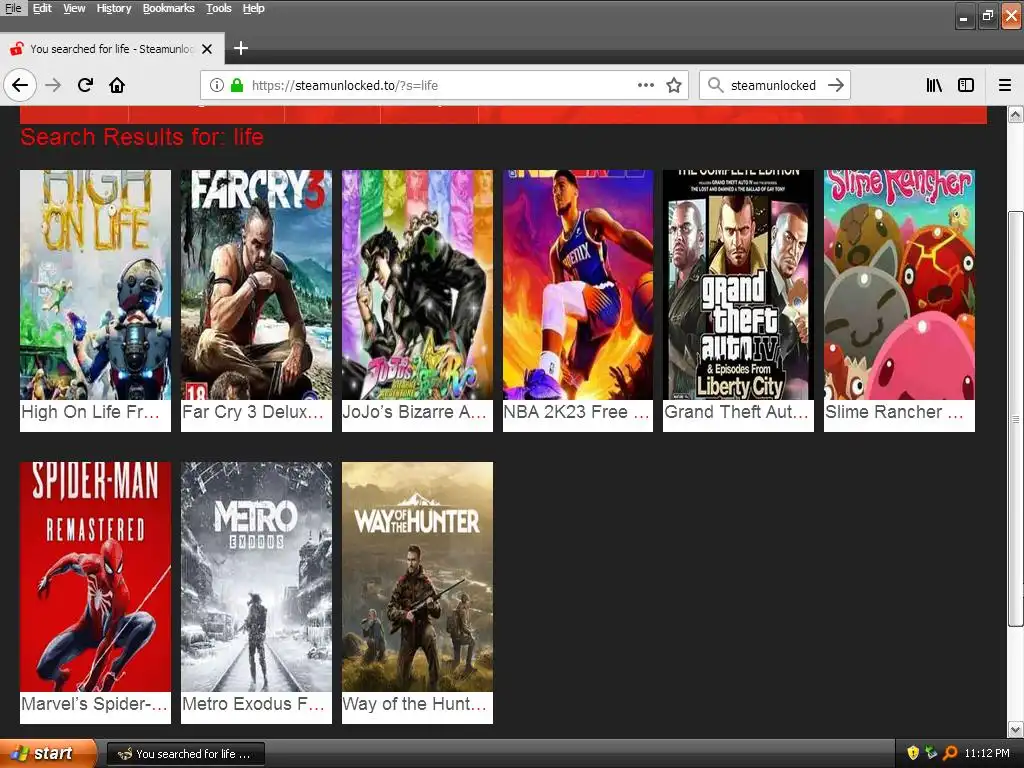Screen dimensions: 1024x768
Task: Open the Windows start menu
Action: point(48,753)
